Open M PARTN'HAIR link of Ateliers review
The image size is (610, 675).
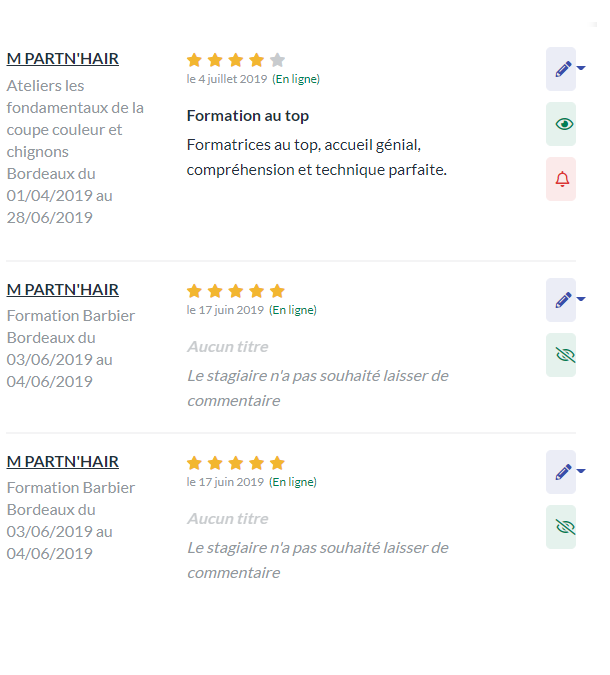point(62,59)
